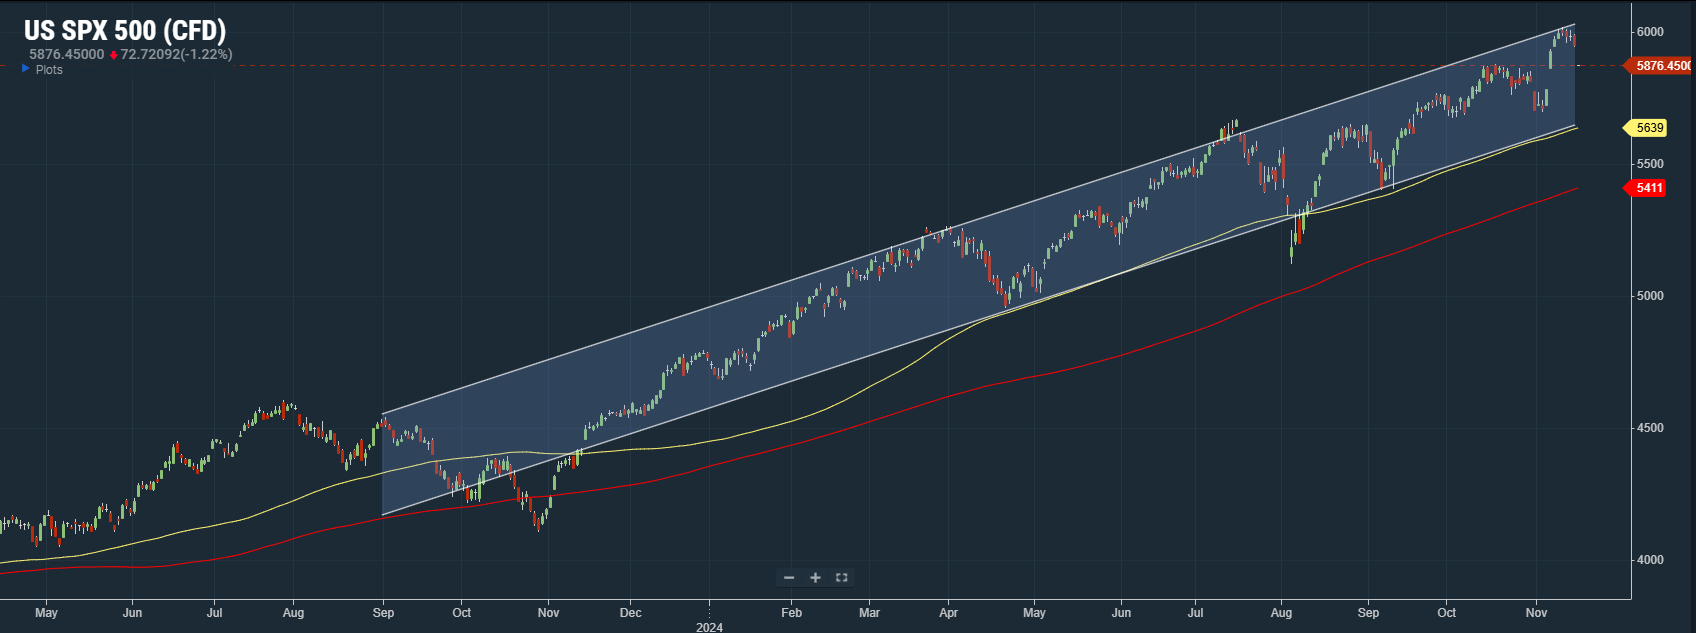Click the change value 72.72092(-1.22%)

[176, 54]
